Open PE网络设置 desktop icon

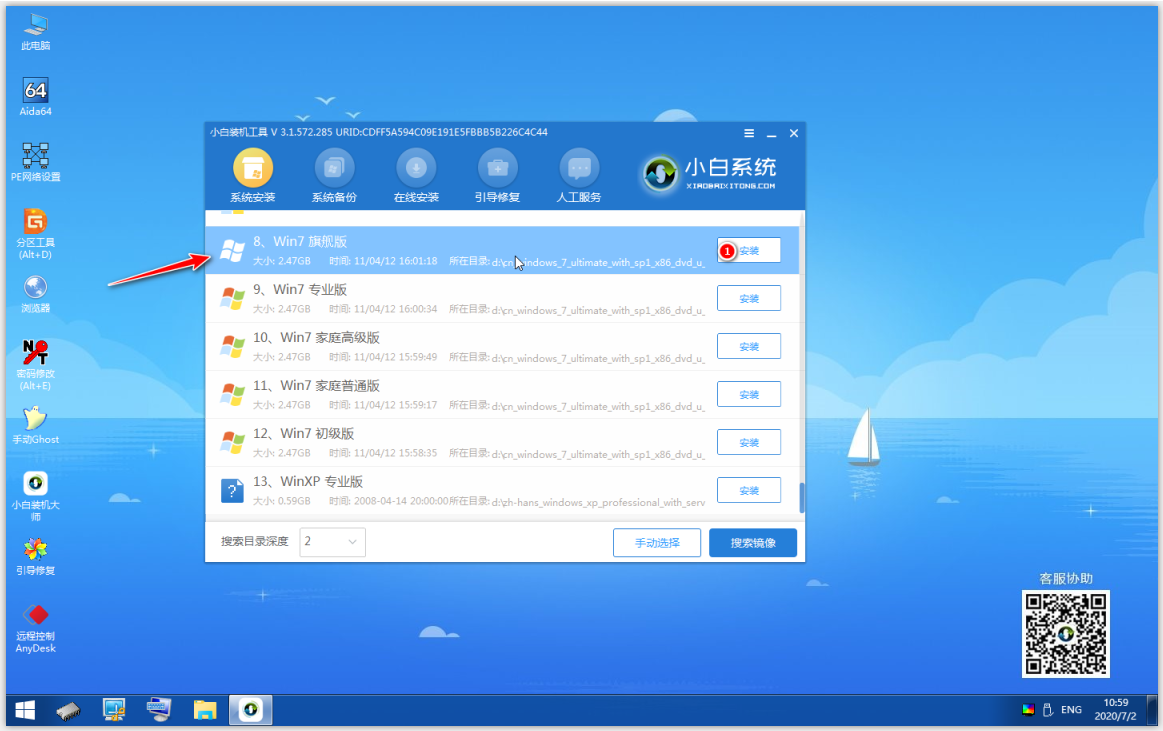click(36, 162)
